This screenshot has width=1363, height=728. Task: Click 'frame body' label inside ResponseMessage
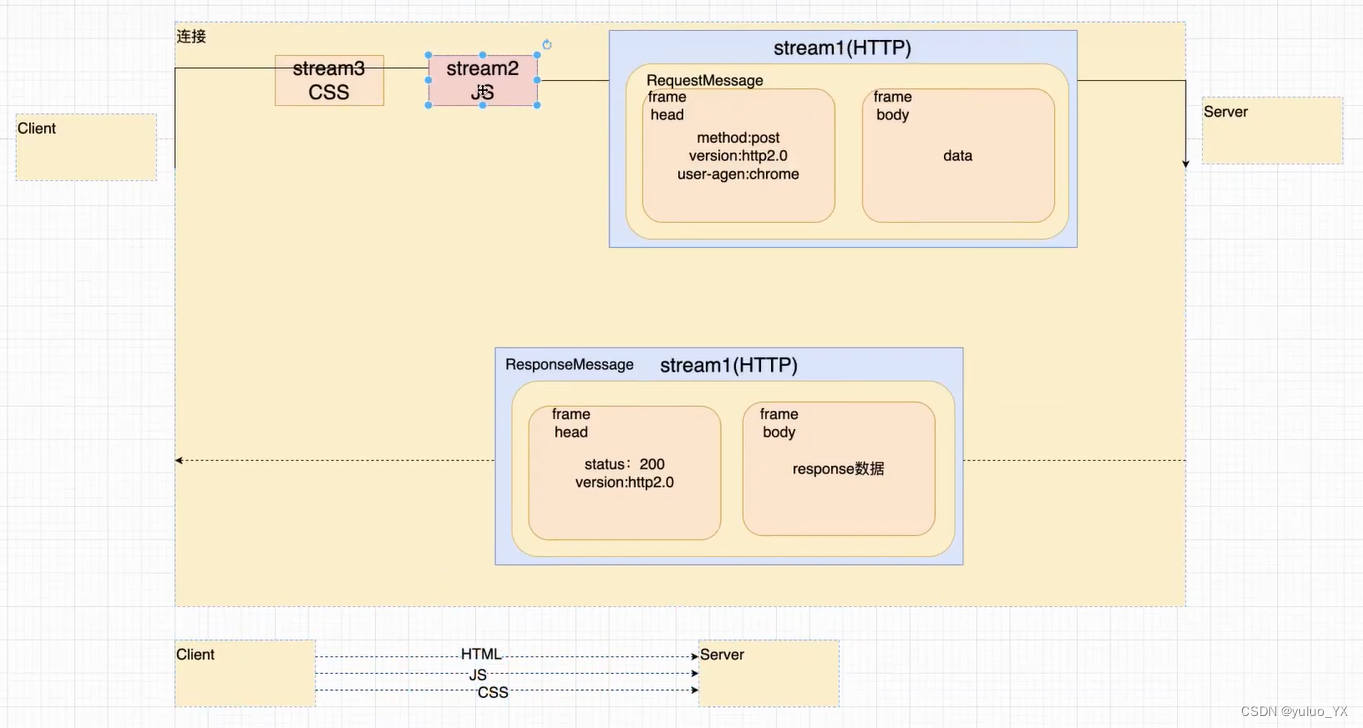coord(779,423)
